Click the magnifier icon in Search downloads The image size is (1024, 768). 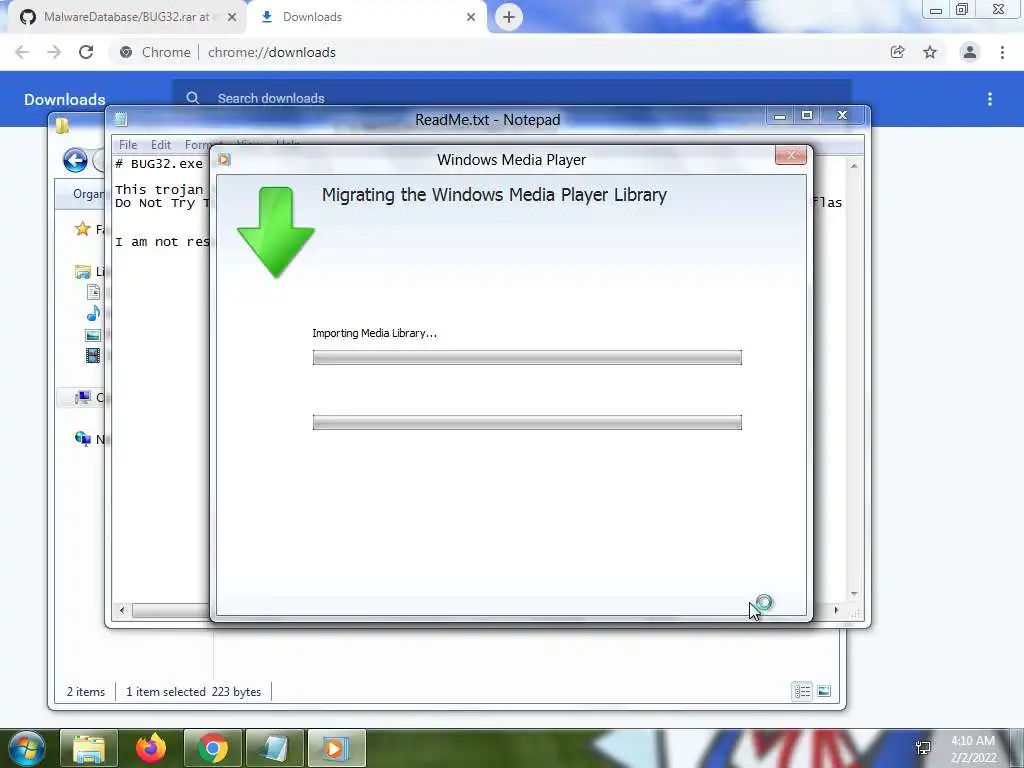click(193, 98)
